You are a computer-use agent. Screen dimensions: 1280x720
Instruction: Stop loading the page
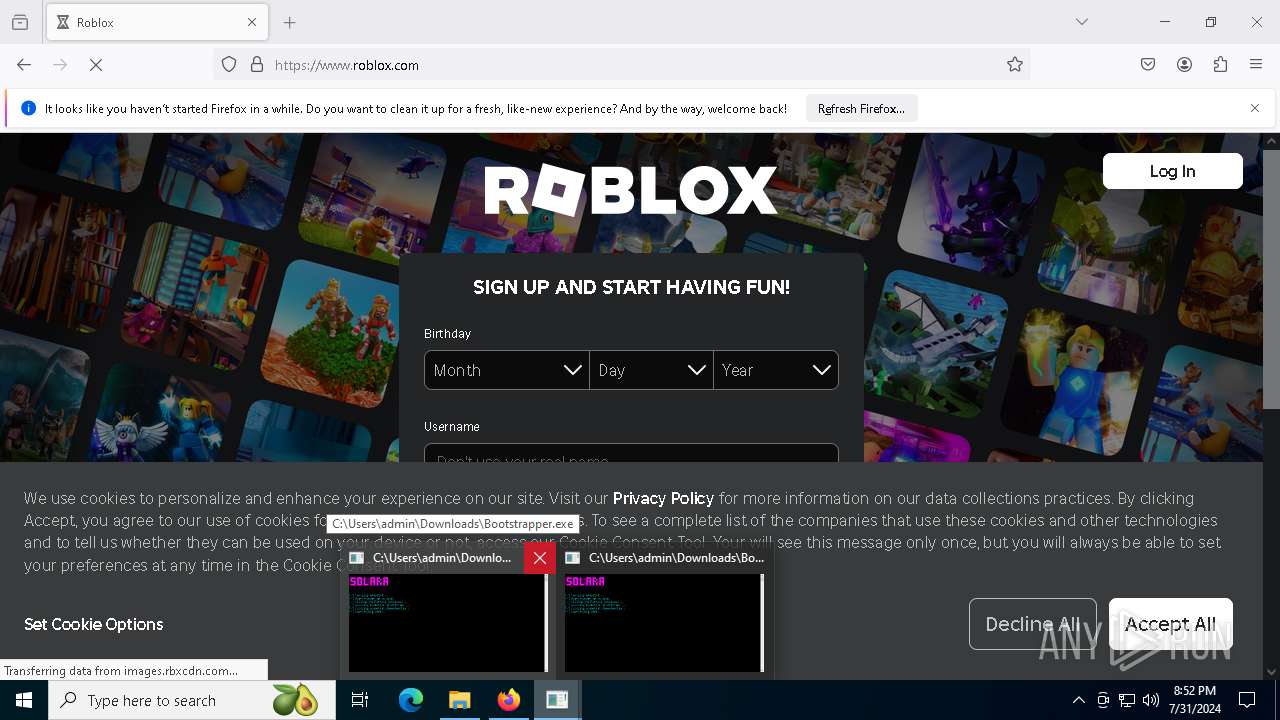pos(96,65)
